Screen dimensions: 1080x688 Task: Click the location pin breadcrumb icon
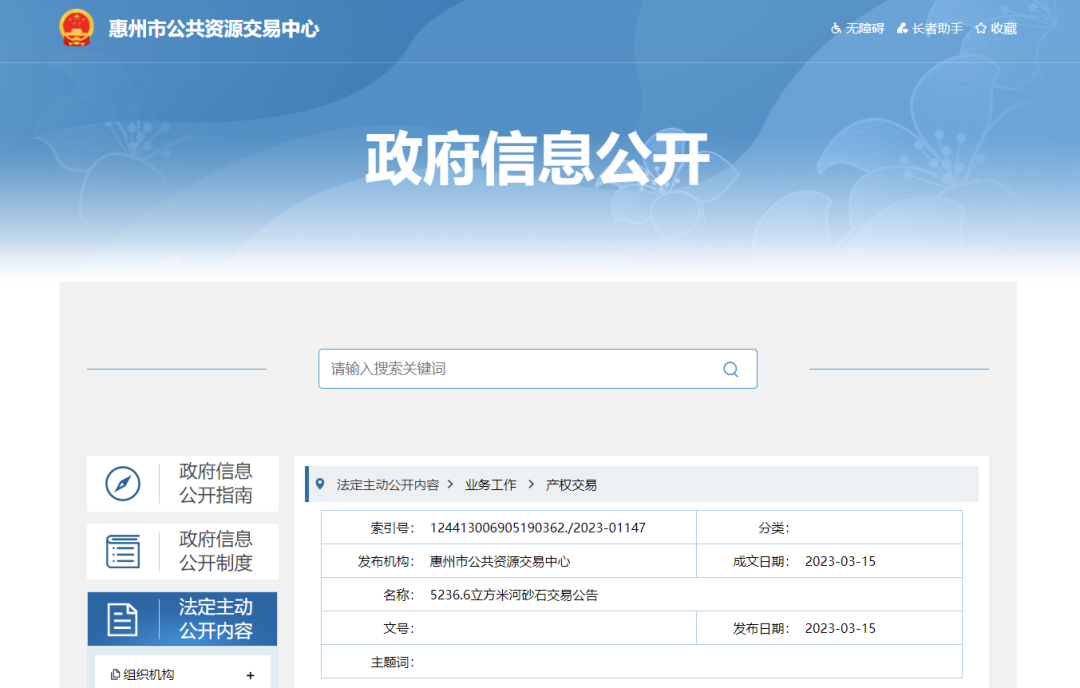click(320, 484)
